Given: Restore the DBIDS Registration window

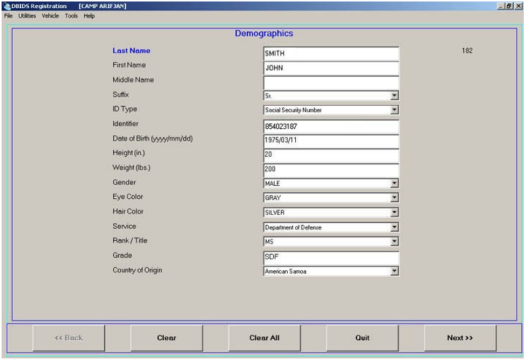Looking at the screenshot, I should (x=509, y=6).
